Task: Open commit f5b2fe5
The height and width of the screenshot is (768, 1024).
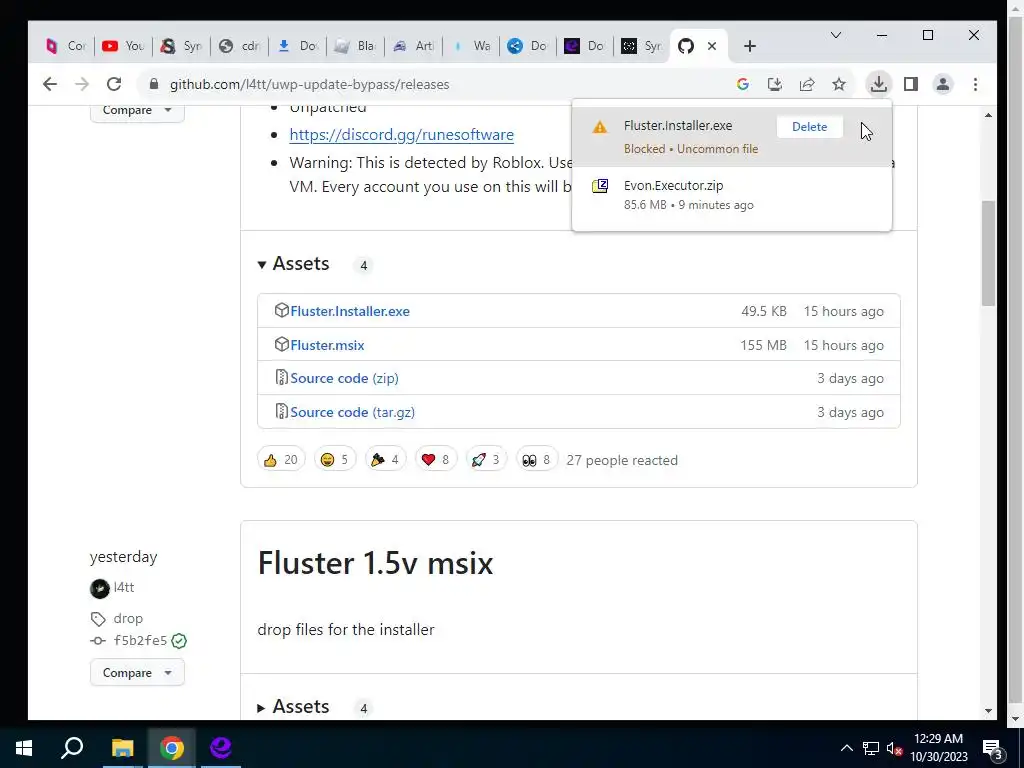Action: (140, 641)
